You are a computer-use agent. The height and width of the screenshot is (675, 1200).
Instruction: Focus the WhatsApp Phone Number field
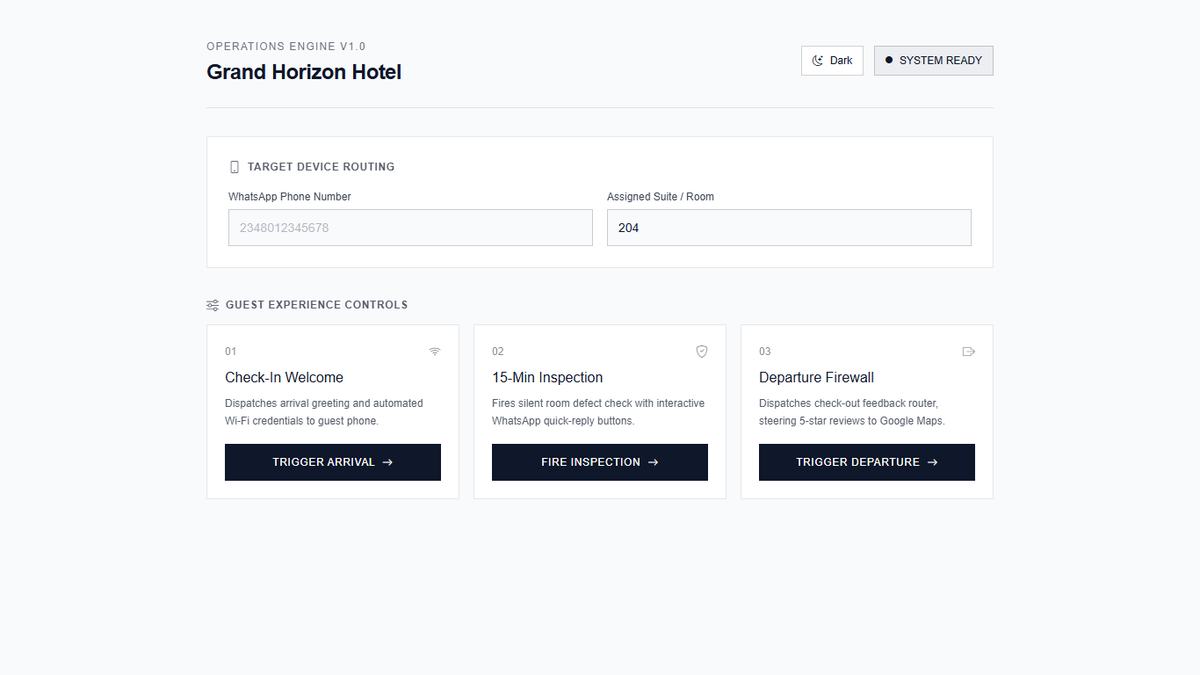tap(410, 228)
